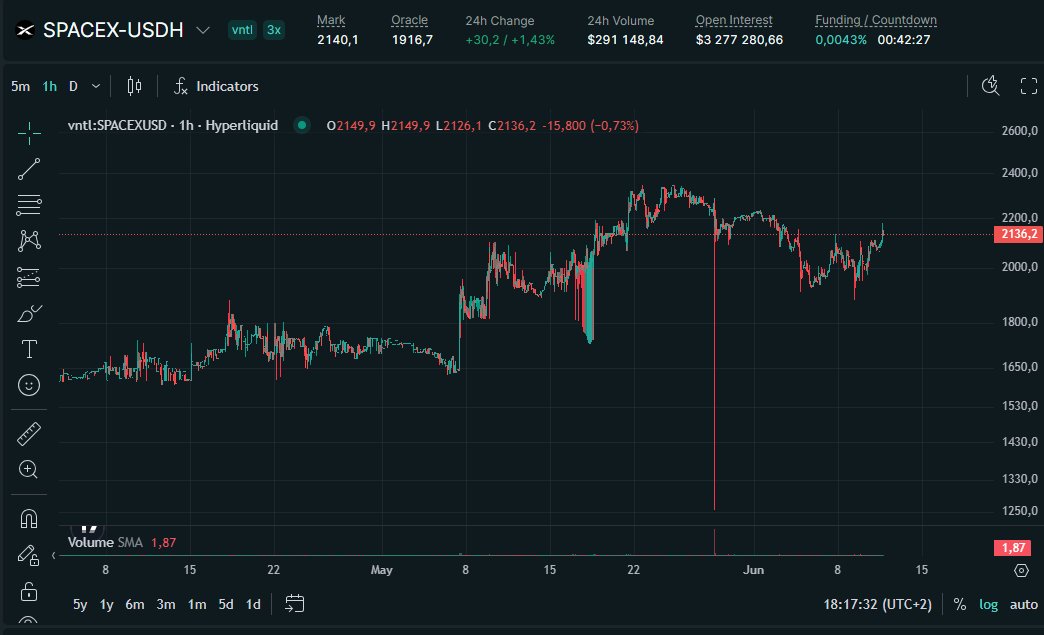The height and width of the screenshot is (635, 1044).
Task: Click the SpaceX logo icon
Action: 25,30
